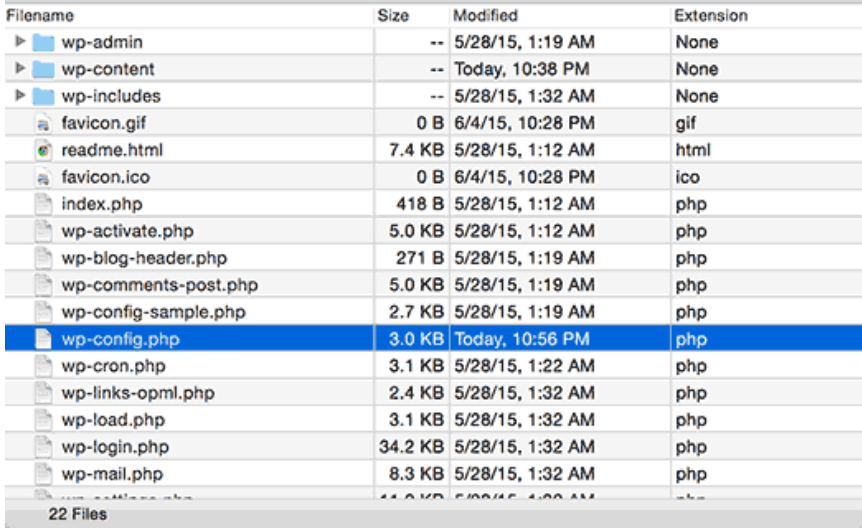
Task: Click the favicon.gif file icon
Action: click(x=43, y=123)
